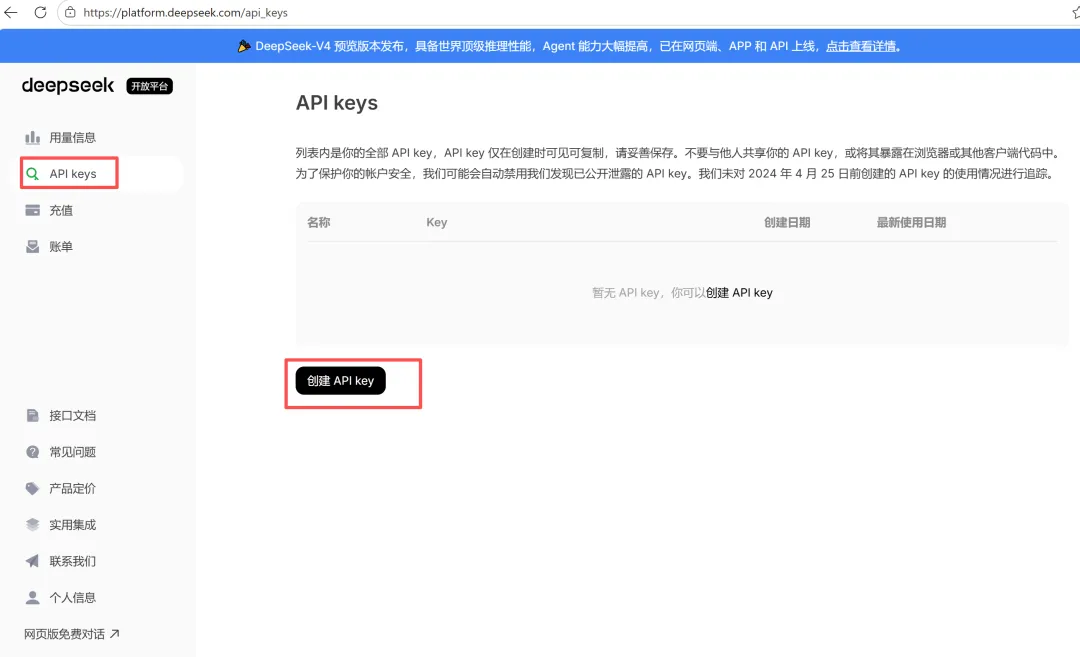This screenshot has height=657, width=1080.
Task: Click the site info lock icon
Action: pyautogui.click(x=70, y=12)
